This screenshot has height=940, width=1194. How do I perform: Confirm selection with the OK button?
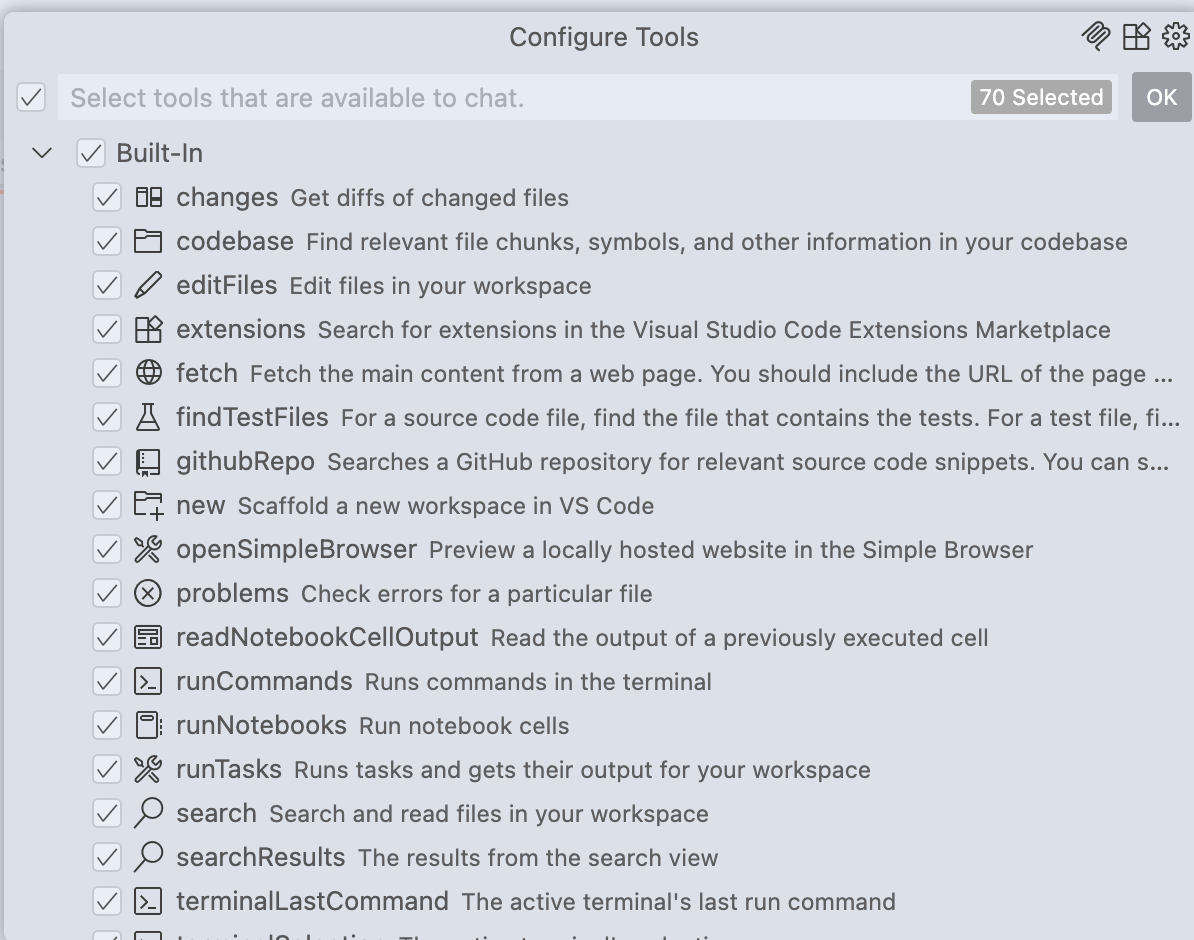click(1161, 98)
